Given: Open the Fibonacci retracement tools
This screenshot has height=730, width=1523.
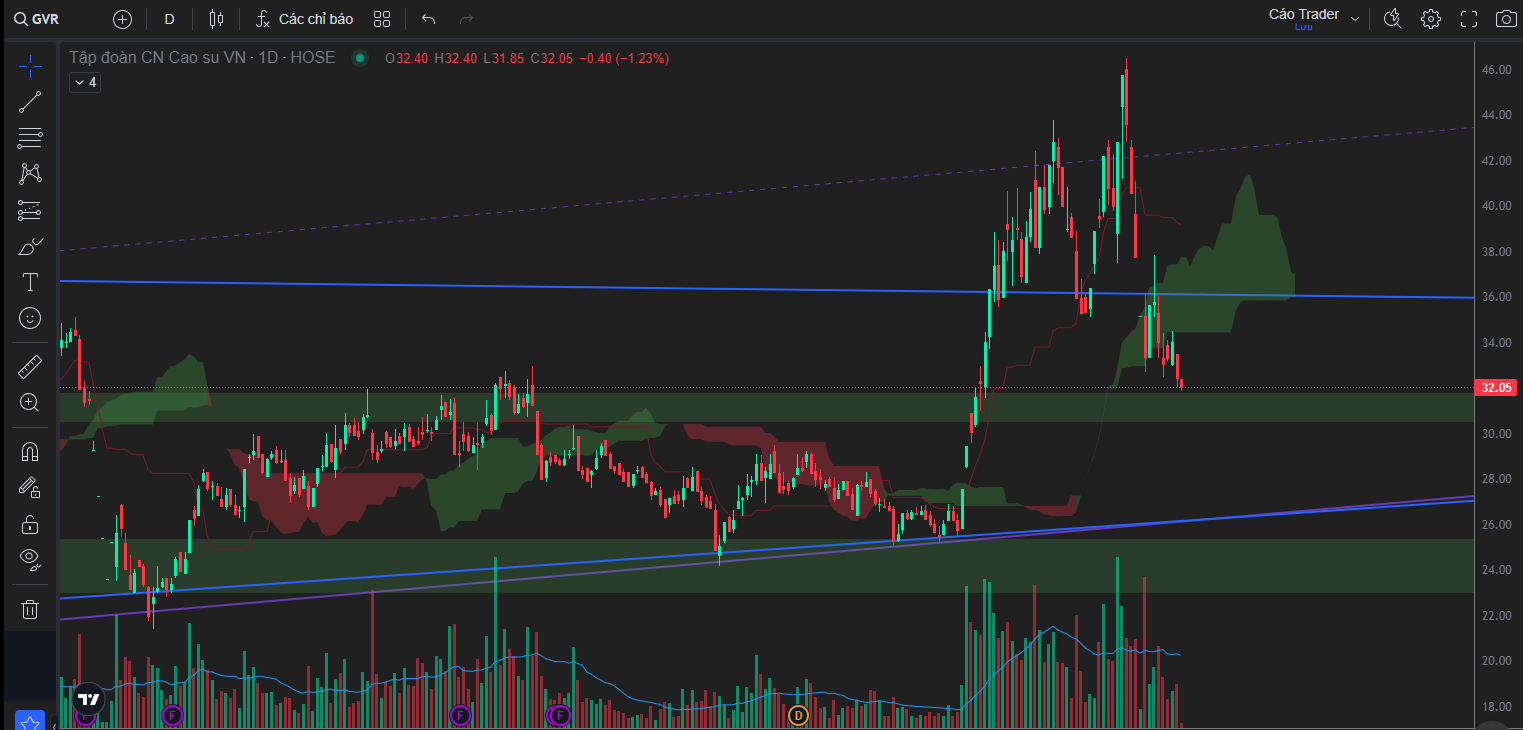Looking at the screenshot, I should point(30,138).
